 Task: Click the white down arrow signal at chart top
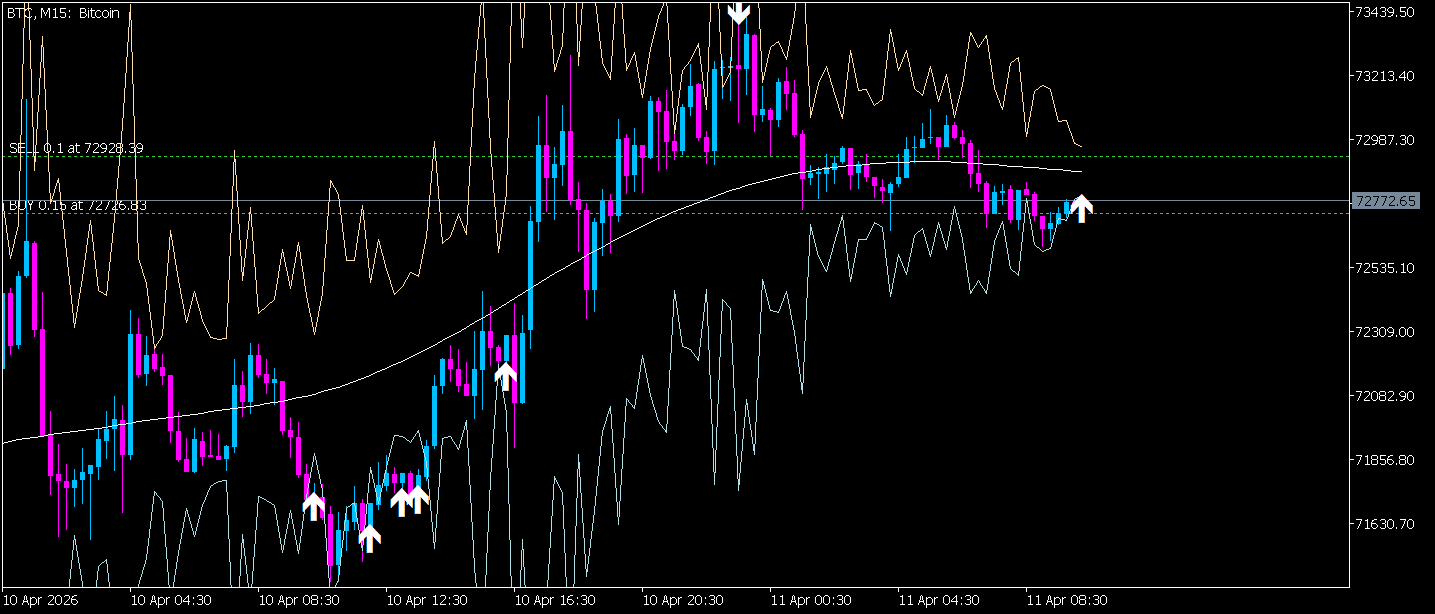pyautogui.click(x=738, y=12)
